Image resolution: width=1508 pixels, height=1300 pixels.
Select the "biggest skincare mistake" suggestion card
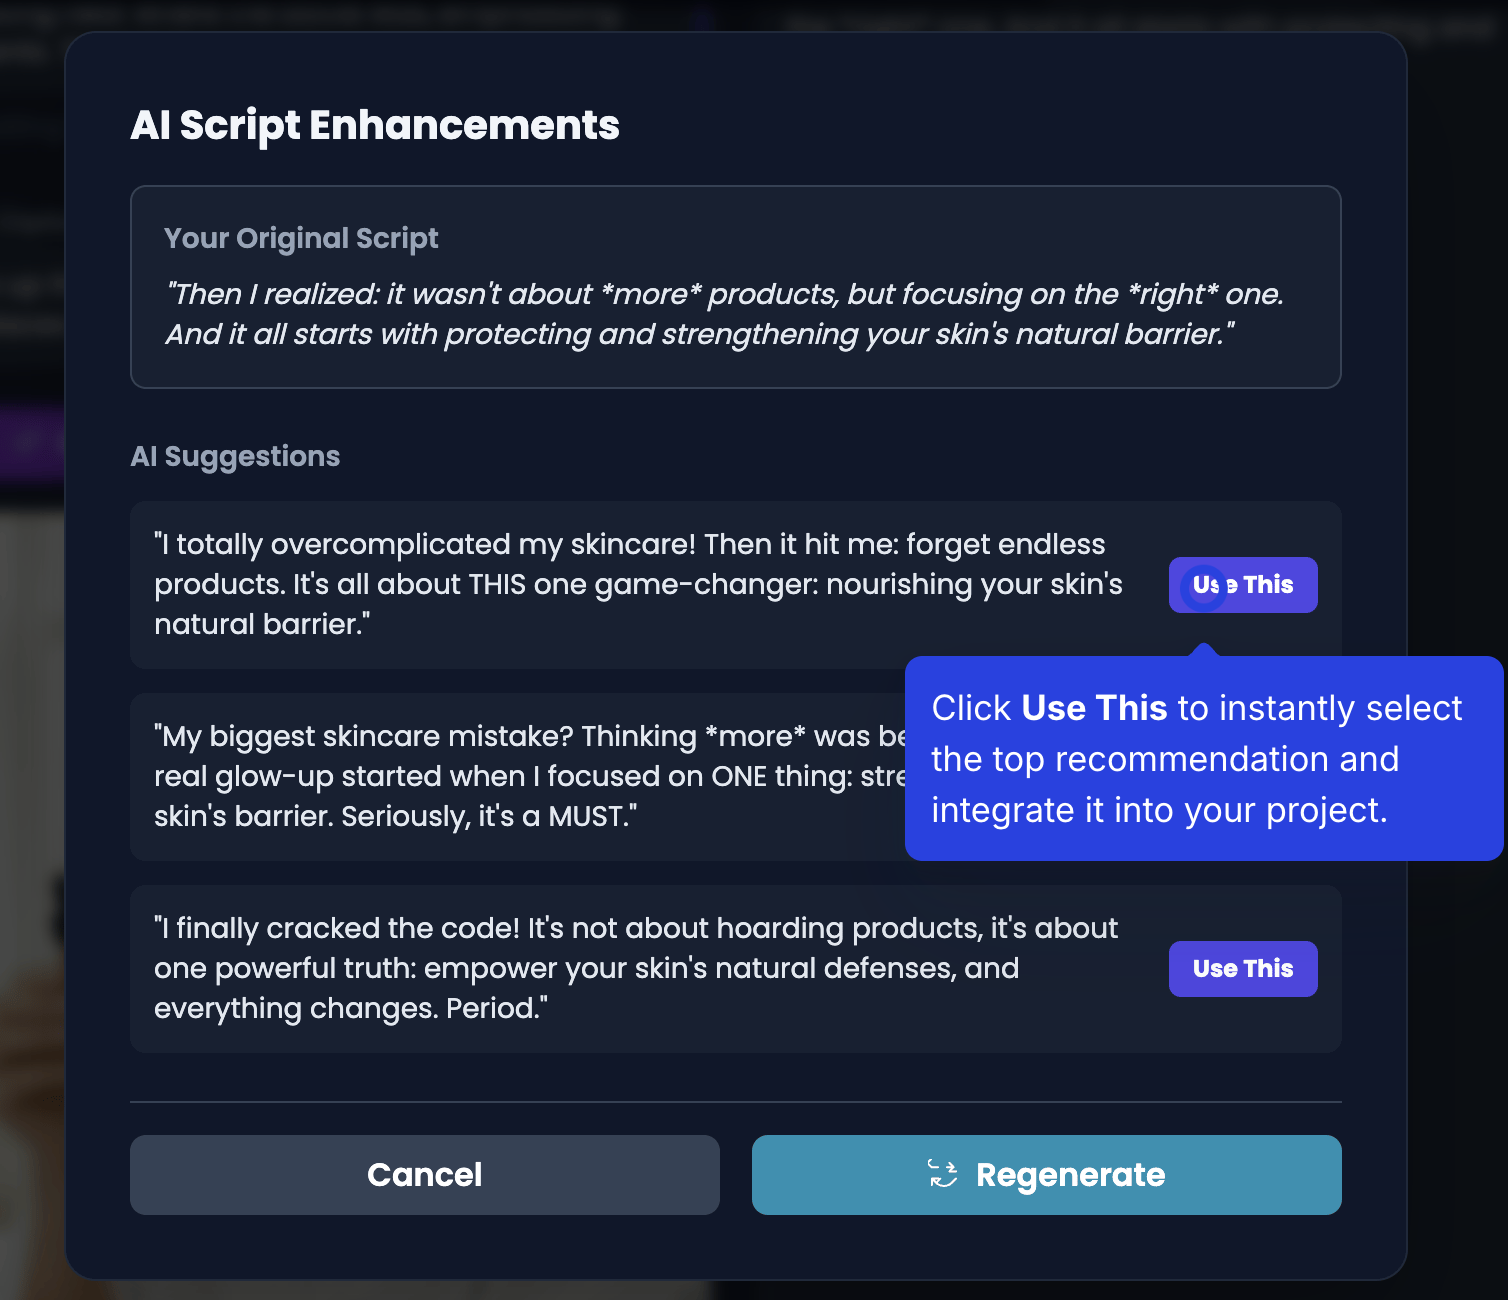[500, 777]
